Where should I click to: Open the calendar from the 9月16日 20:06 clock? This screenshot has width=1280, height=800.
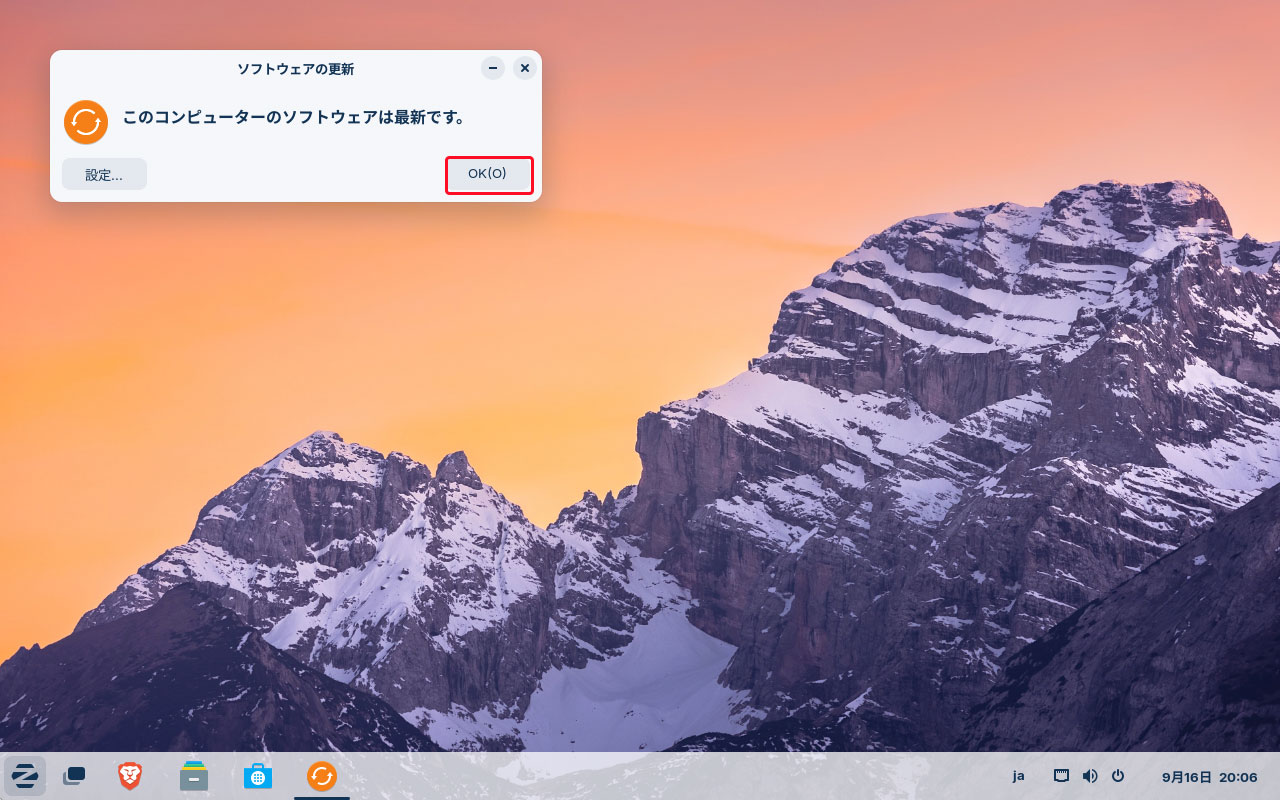click(x=1209, y=777)
